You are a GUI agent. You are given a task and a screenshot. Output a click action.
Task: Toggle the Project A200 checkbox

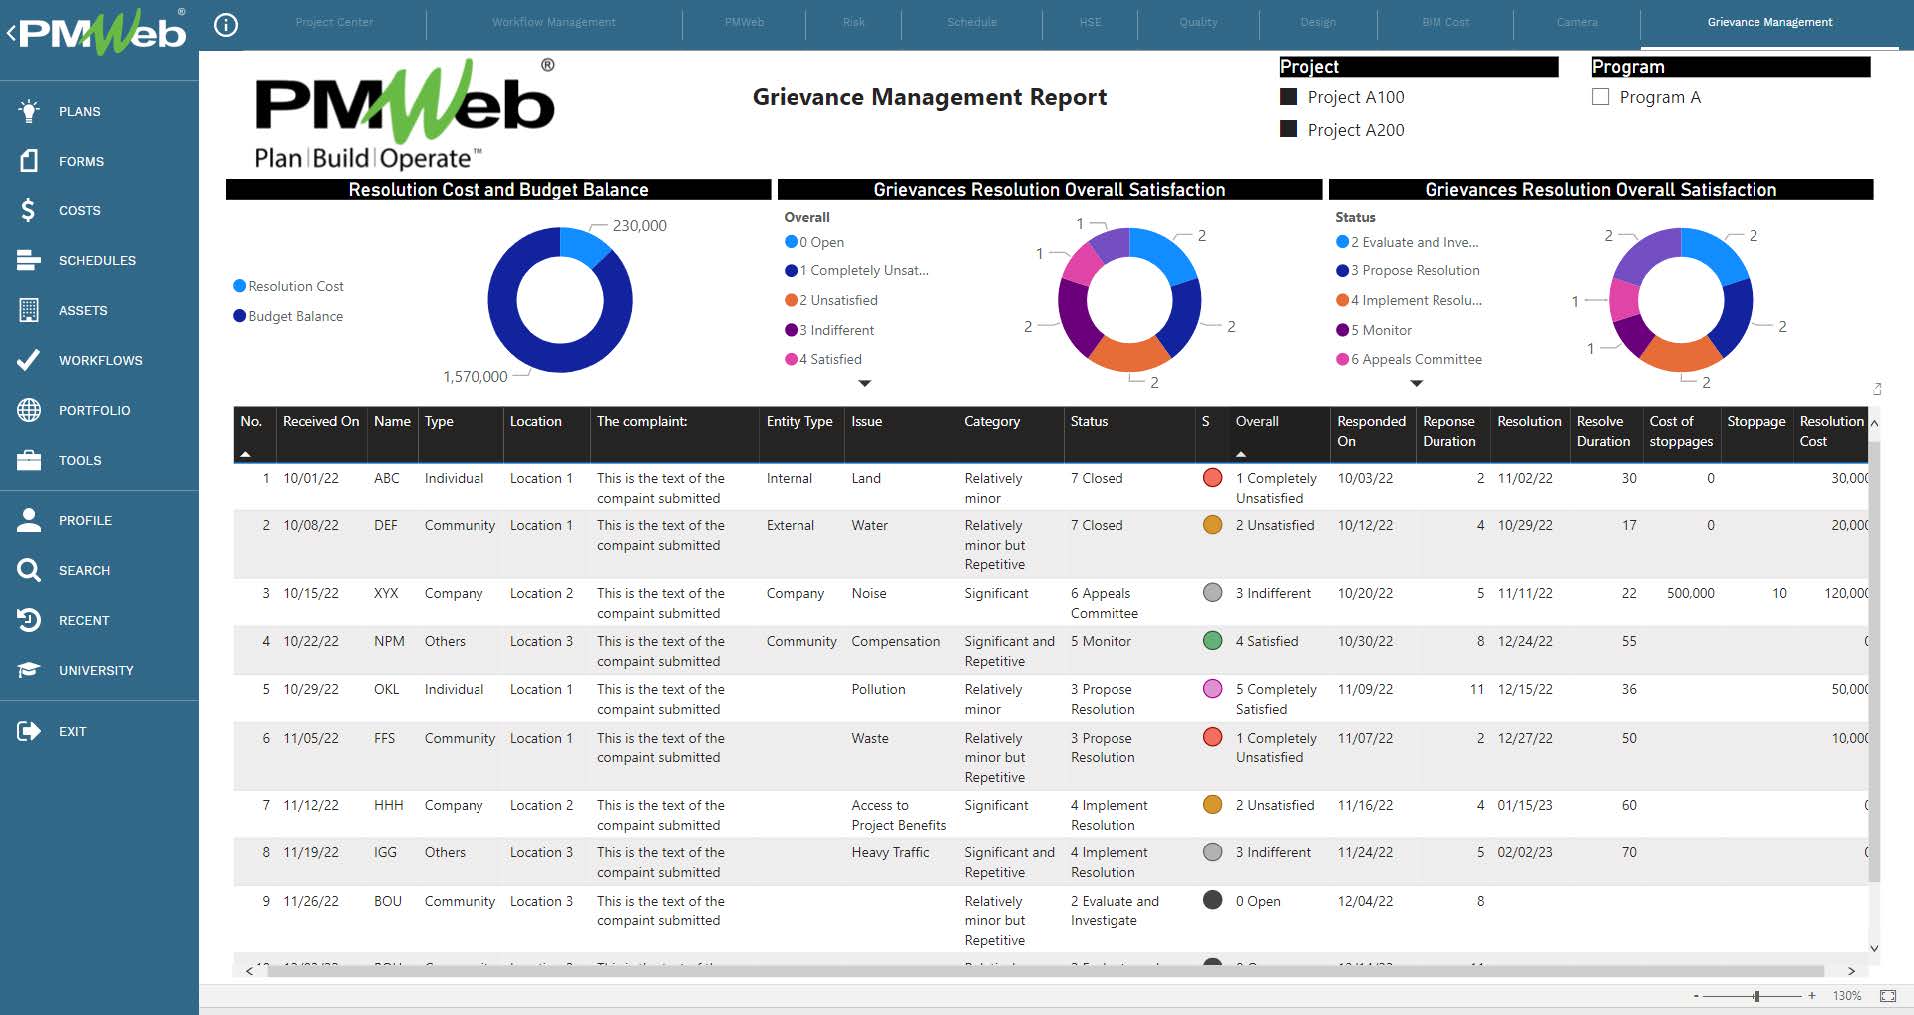click(x=1287, y=129)
